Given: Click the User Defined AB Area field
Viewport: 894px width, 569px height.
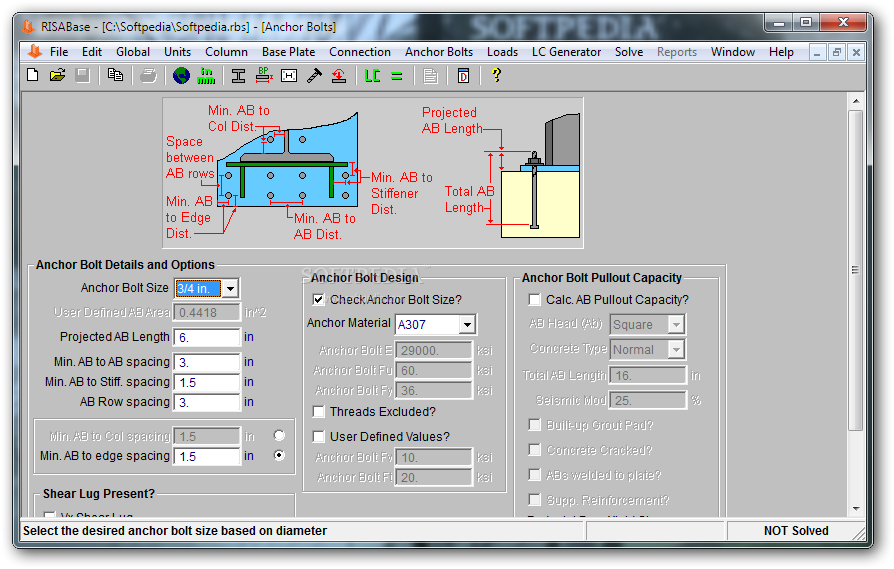Looking at the screenshot, I should tap(207, 312).
